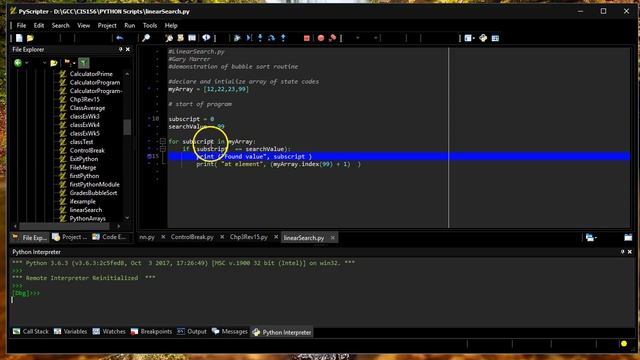Click the File Explorer horizontal scrollbar
This screenshot has height=360, width=640.
pos(64,226)
